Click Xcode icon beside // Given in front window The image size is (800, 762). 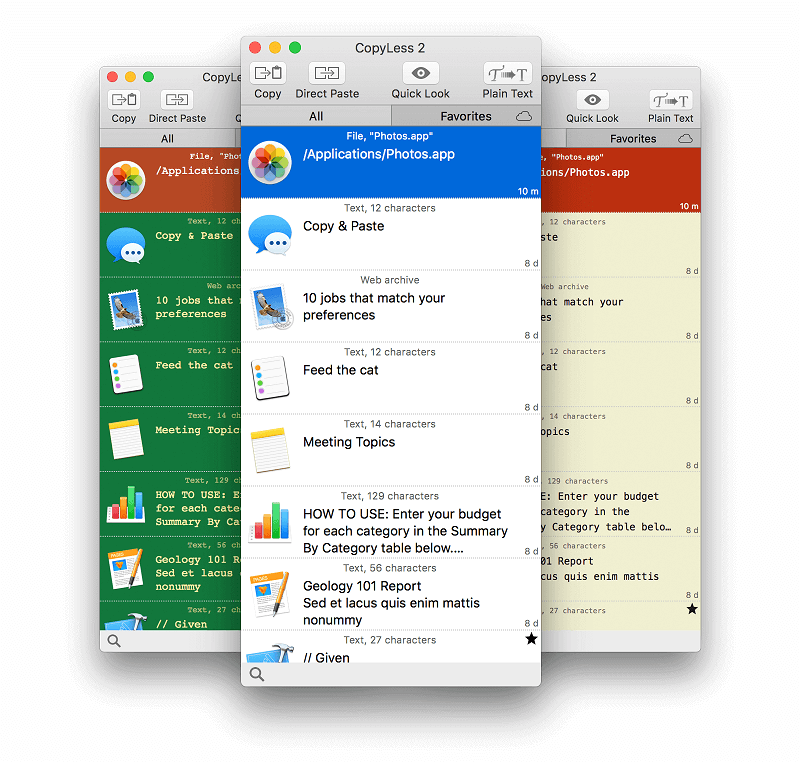pos(271,653)
